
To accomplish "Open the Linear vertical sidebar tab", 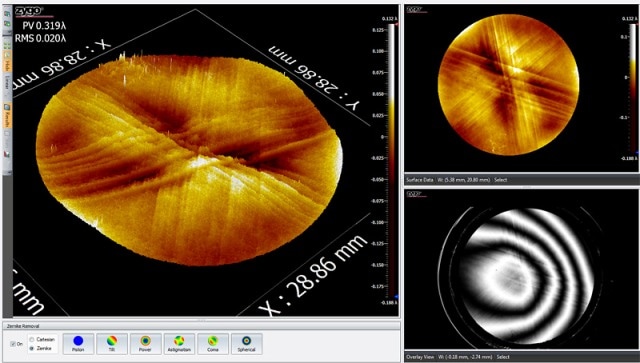I will tap(7, 83).
